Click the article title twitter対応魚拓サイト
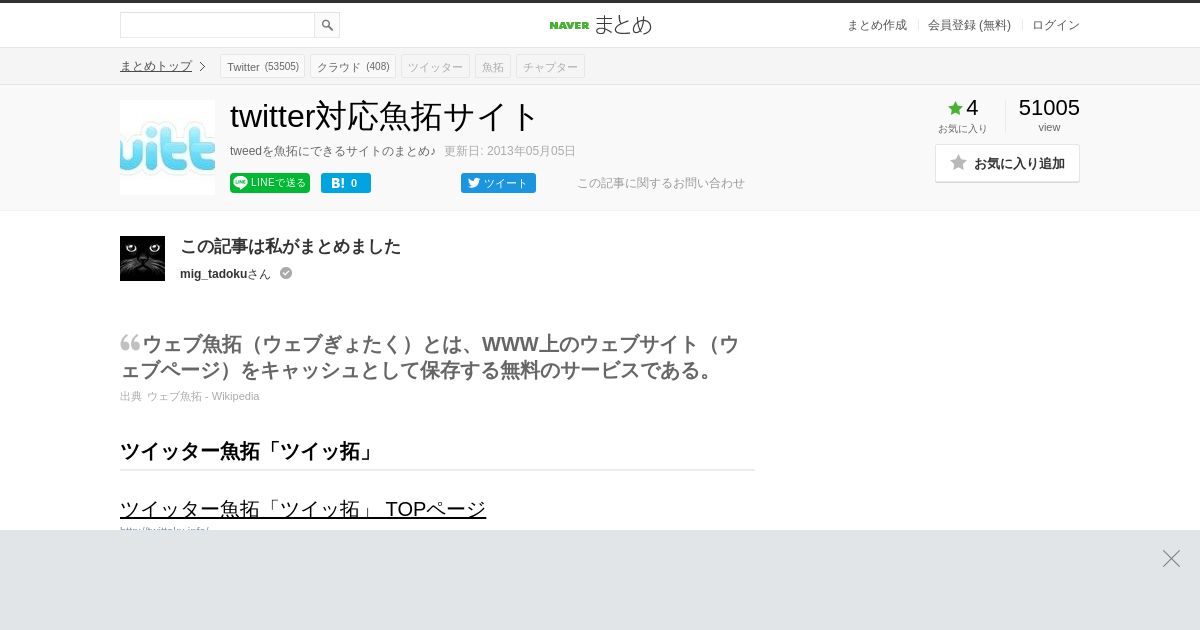Viewport: 1200px width, 630px height. point(384,116)
